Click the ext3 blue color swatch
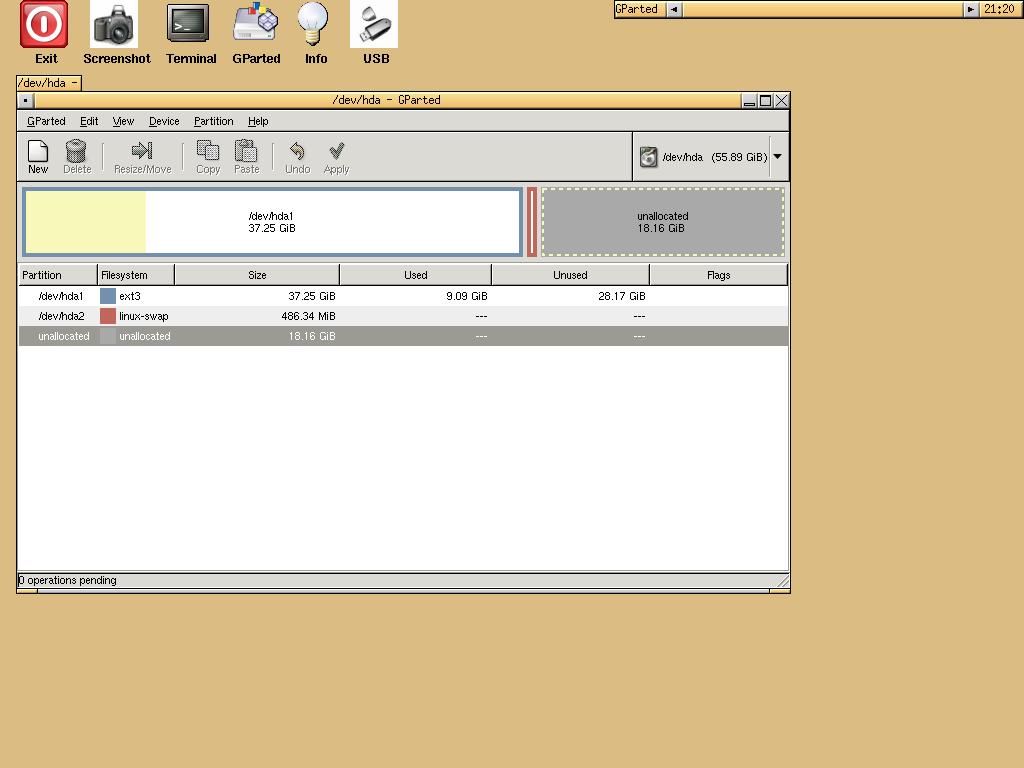 108,296
